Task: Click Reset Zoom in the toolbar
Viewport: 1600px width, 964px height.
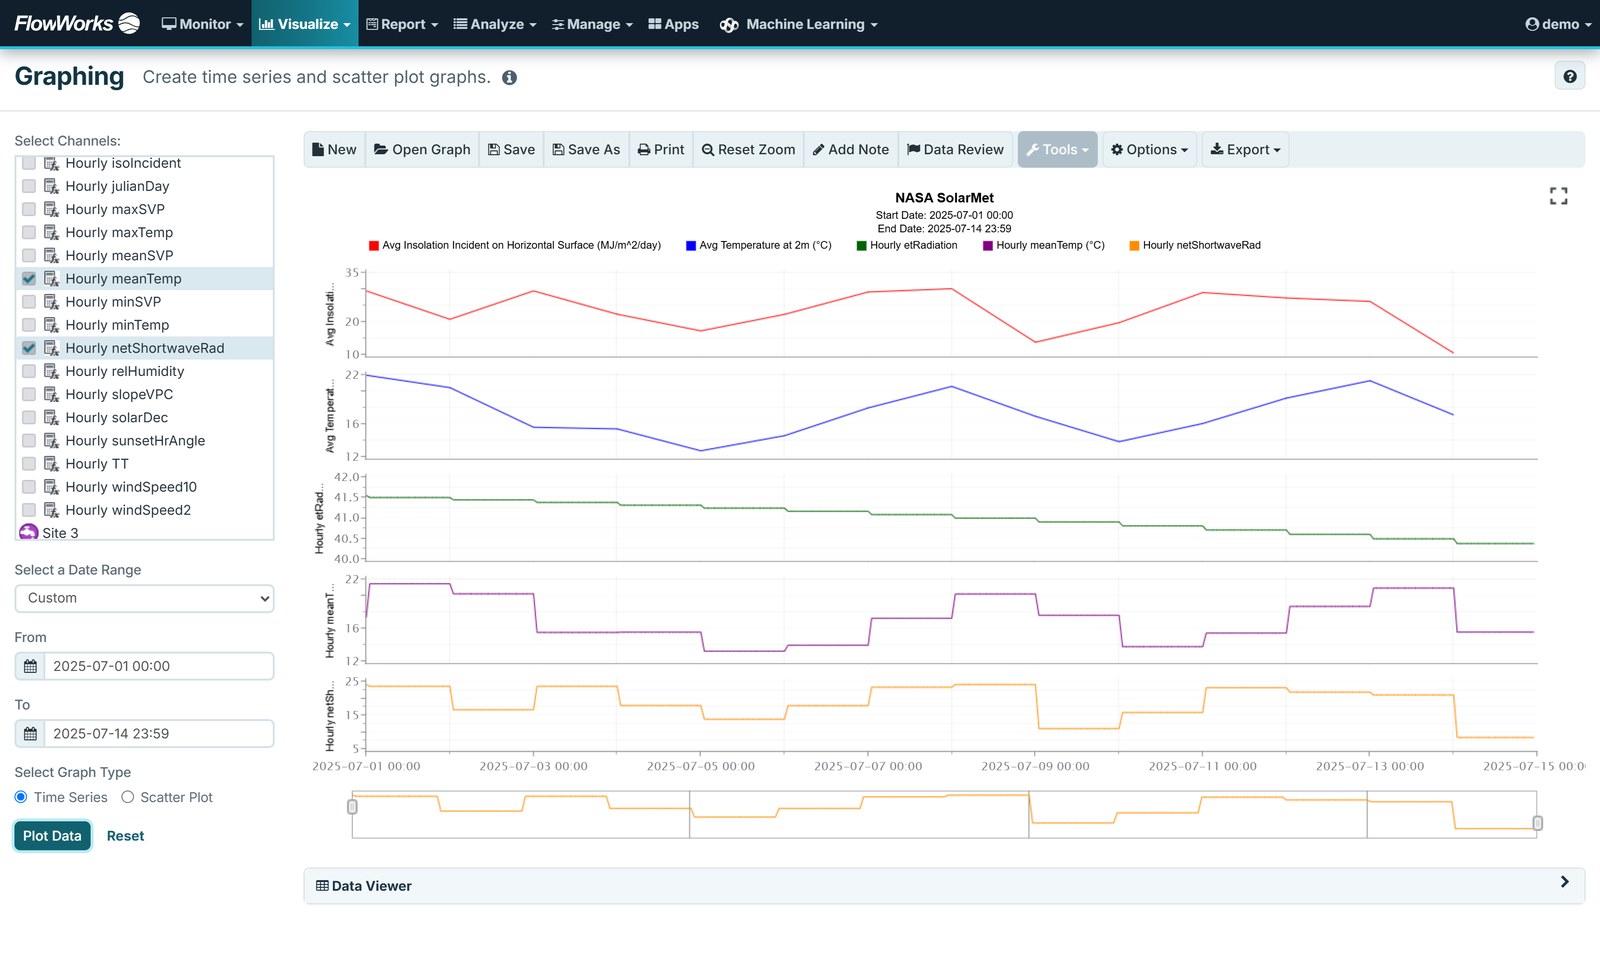Action: click(748, 150)
